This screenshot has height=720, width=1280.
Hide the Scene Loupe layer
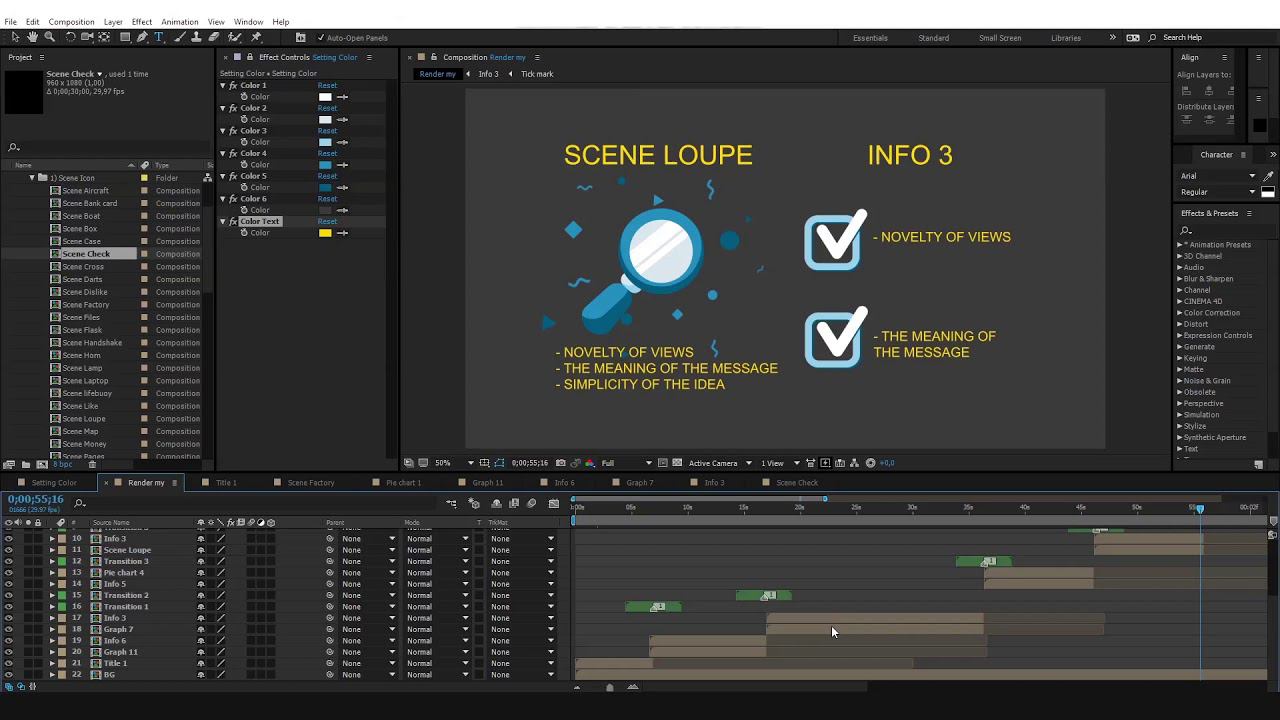point(9,550)
